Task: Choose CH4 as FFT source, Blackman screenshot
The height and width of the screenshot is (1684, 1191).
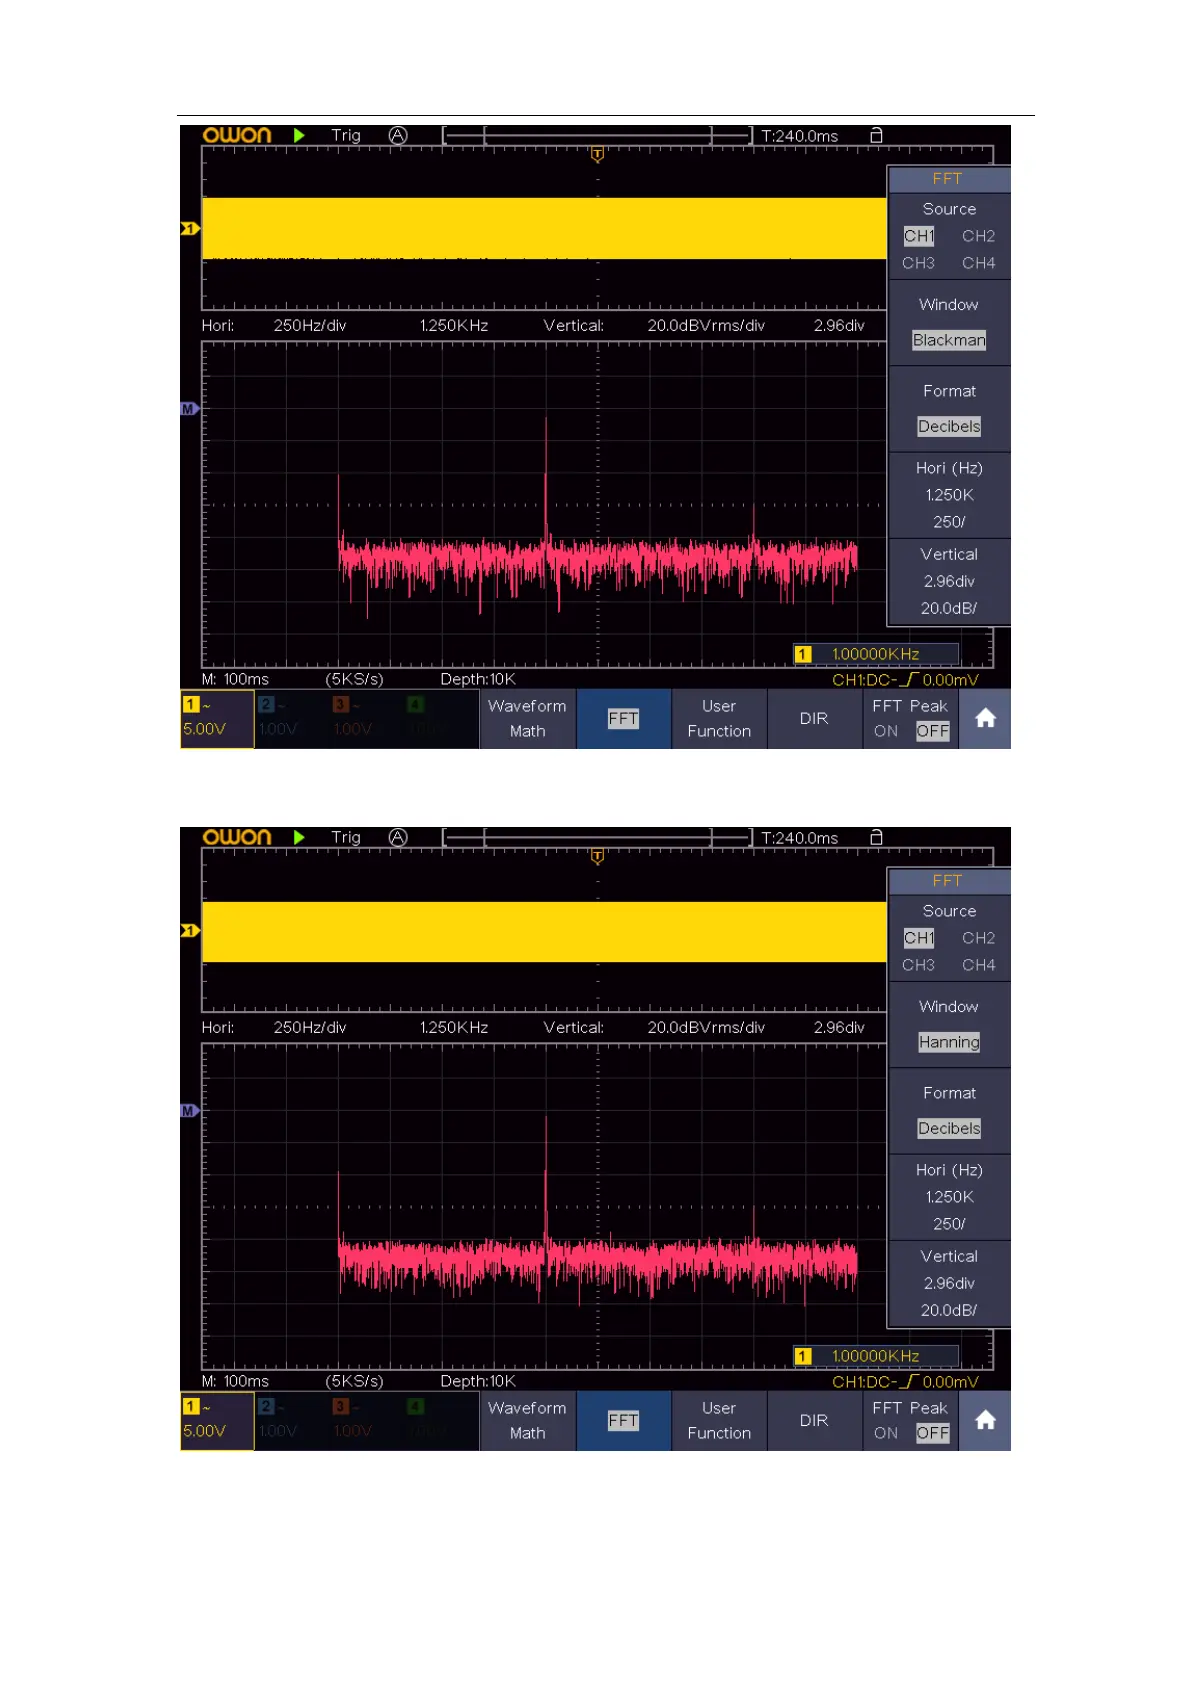Action: pyautogui.click(x=978, y=263)
